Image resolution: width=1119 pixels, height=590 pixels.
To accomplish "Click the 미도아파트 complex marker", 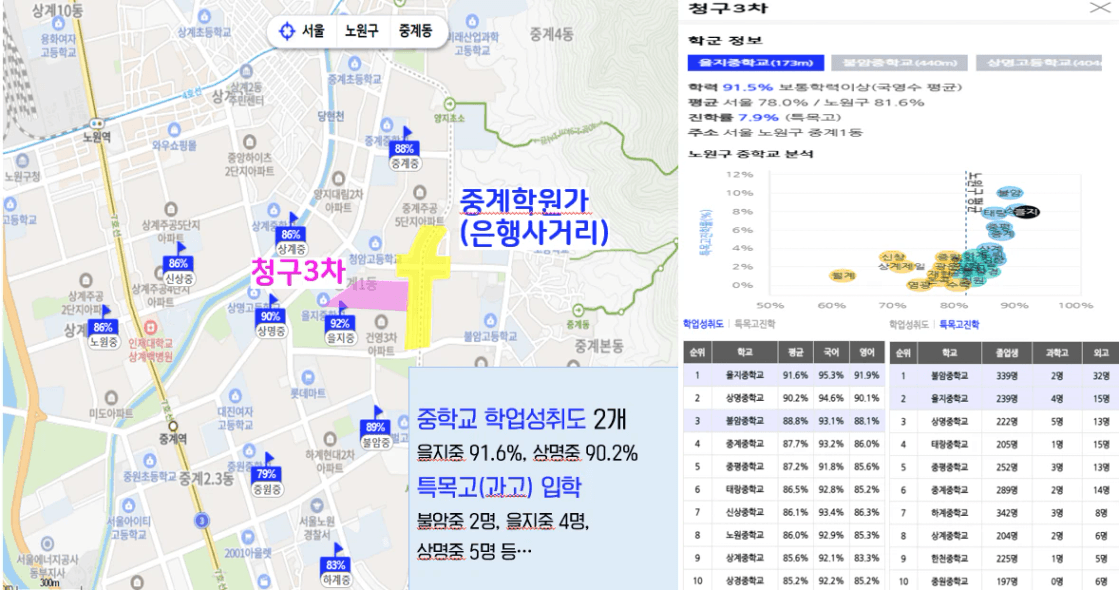I will click(111, 397).
